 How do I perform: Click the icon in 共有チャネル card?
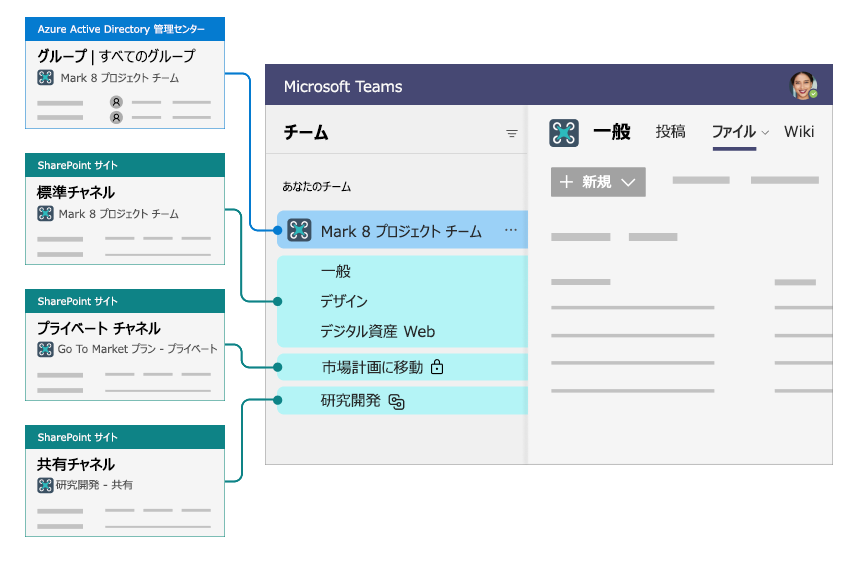[45, 485]
